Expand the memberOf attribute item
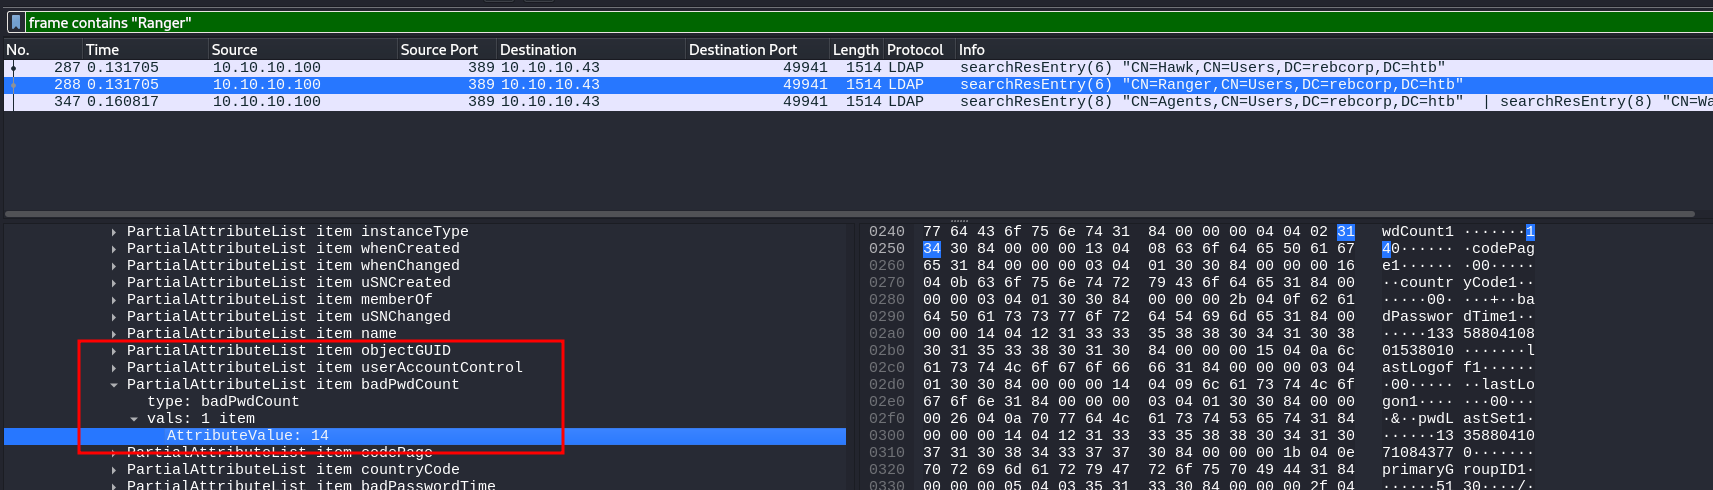Viewport: 1713px width, 490px height. pos(114,300)
